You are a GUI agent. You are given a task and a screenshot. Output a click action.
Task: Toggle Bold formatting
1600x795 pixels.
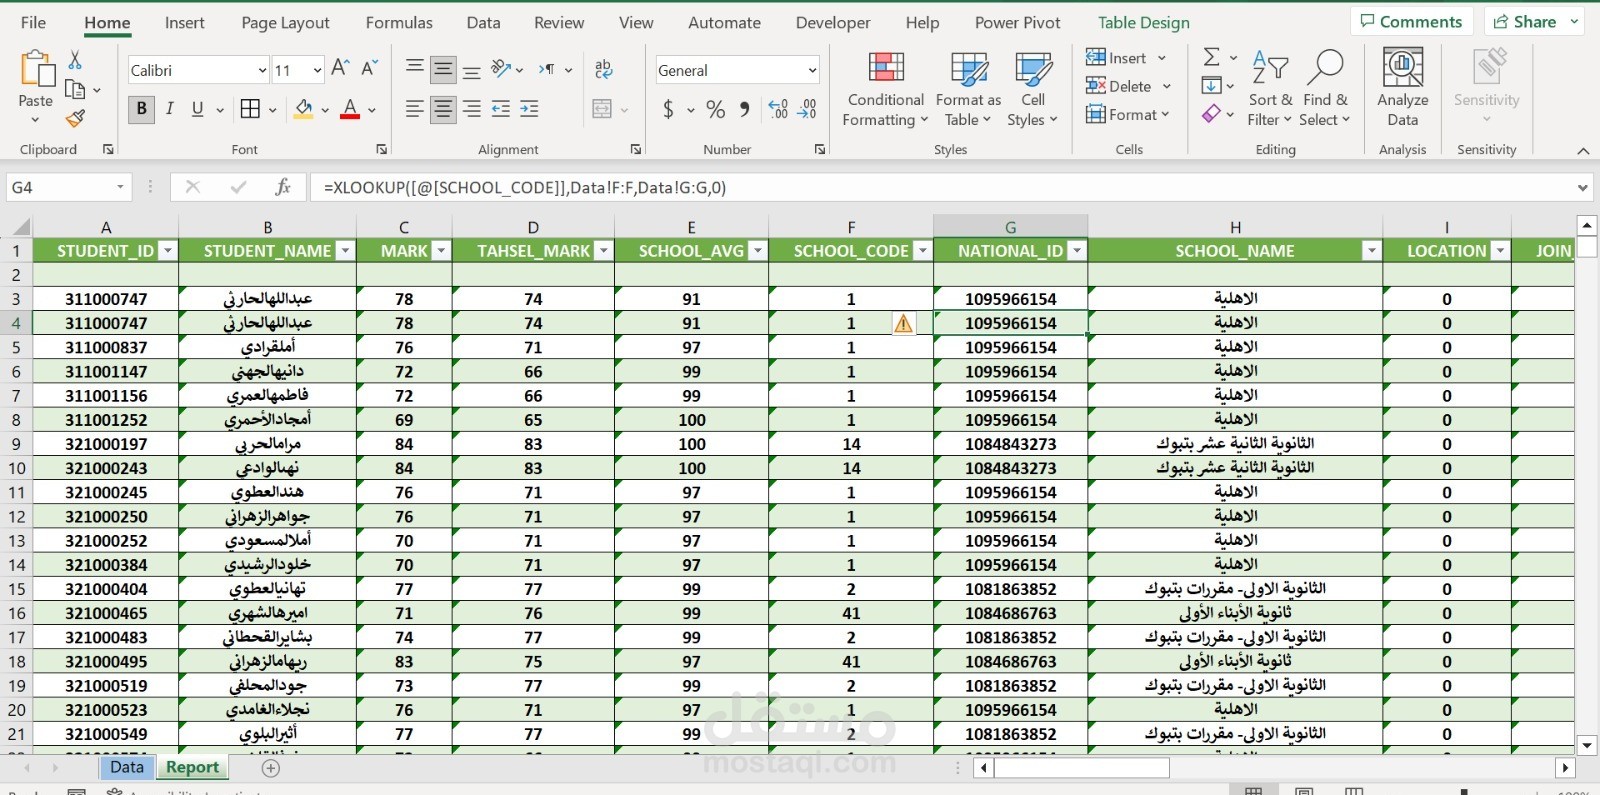coord(141,109)
